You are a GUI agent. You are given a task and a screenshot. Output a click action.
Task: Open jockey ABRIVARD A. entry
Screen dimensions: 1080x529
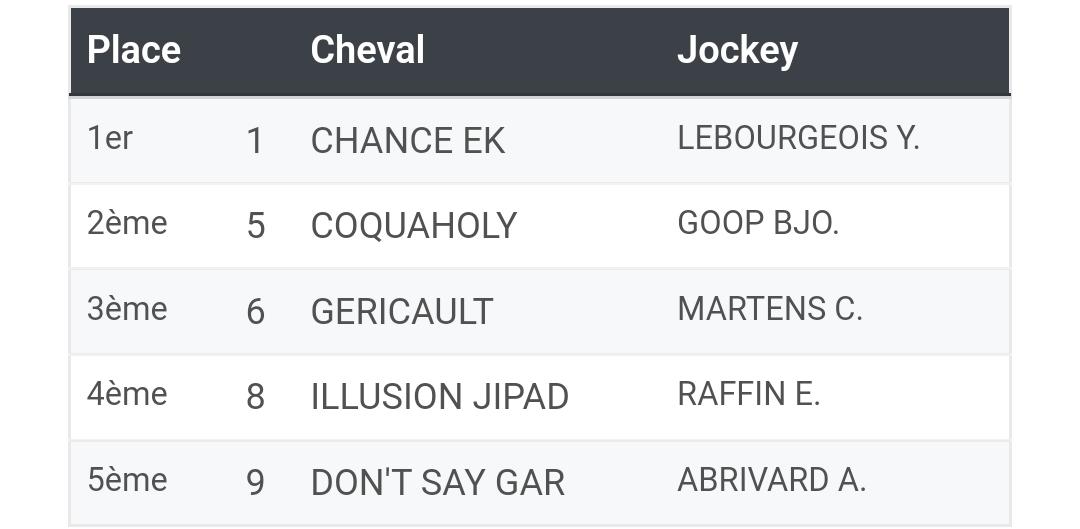pyautogui.click(x=771, y=479)
